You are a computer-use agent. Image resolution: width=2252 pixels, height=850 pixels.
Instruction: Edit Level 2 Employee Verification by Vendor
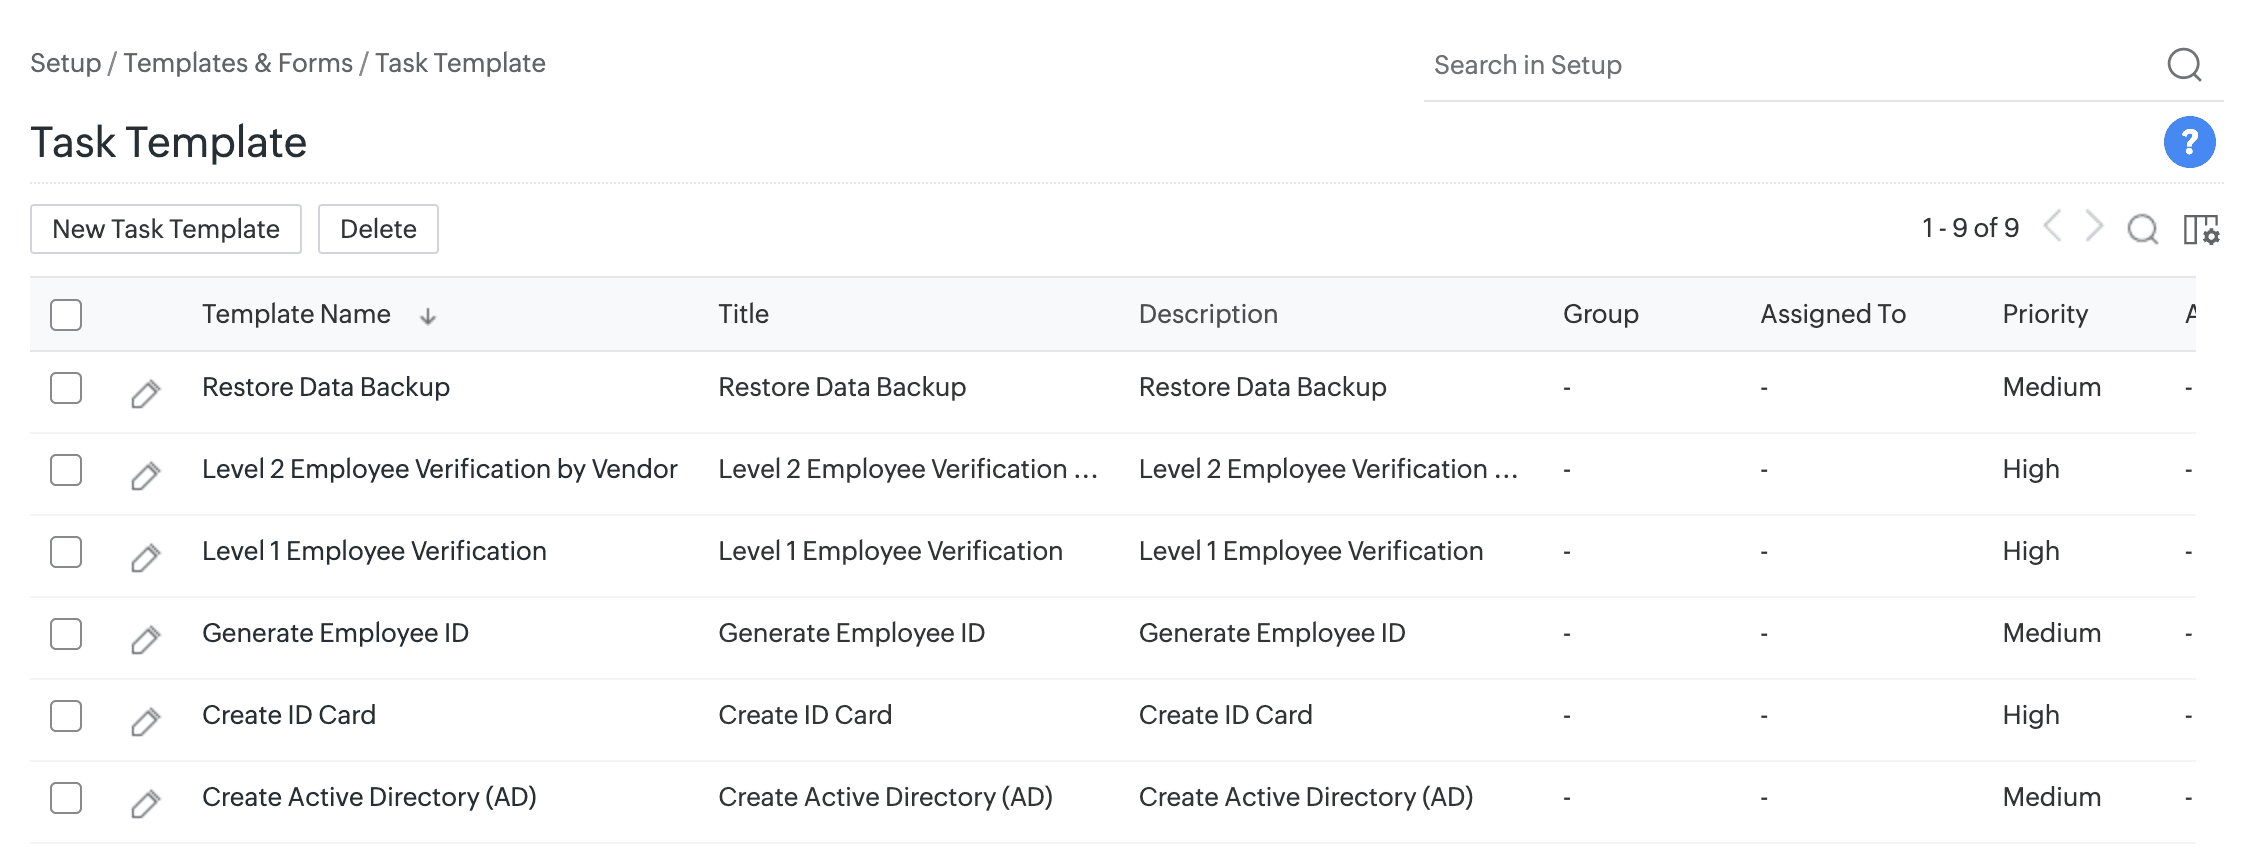[x=146, y=475]
